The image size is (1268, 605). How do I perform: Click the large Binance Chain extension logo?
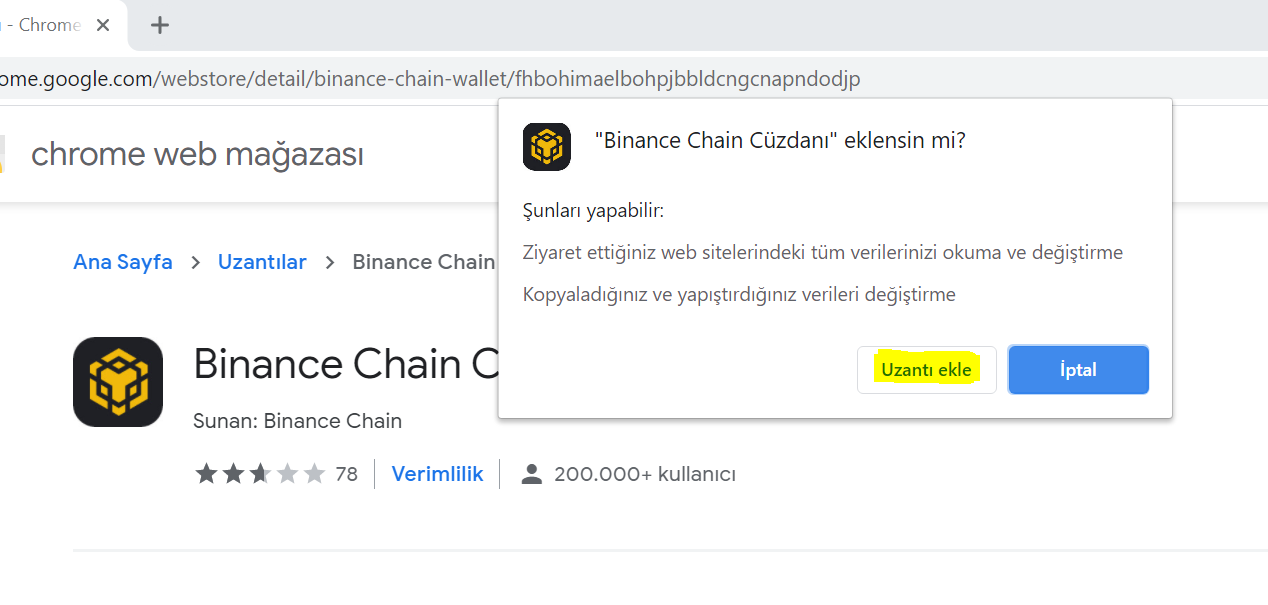pos(118,382)
